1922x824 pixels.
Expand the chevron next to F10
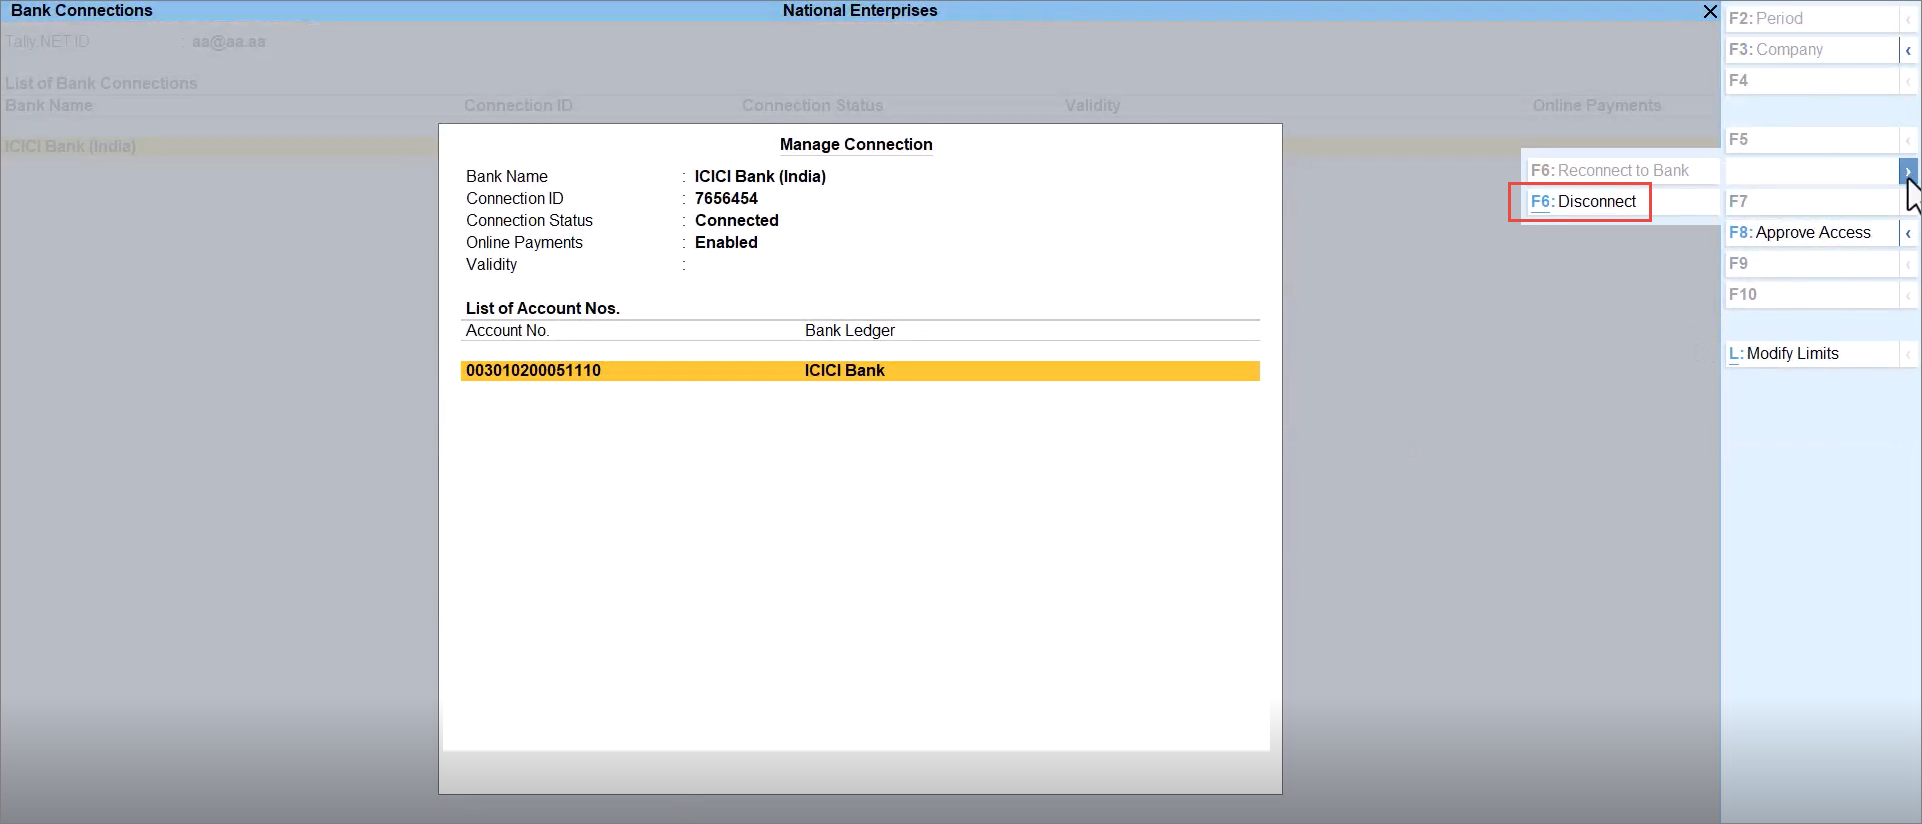[x=1908, y=295]
